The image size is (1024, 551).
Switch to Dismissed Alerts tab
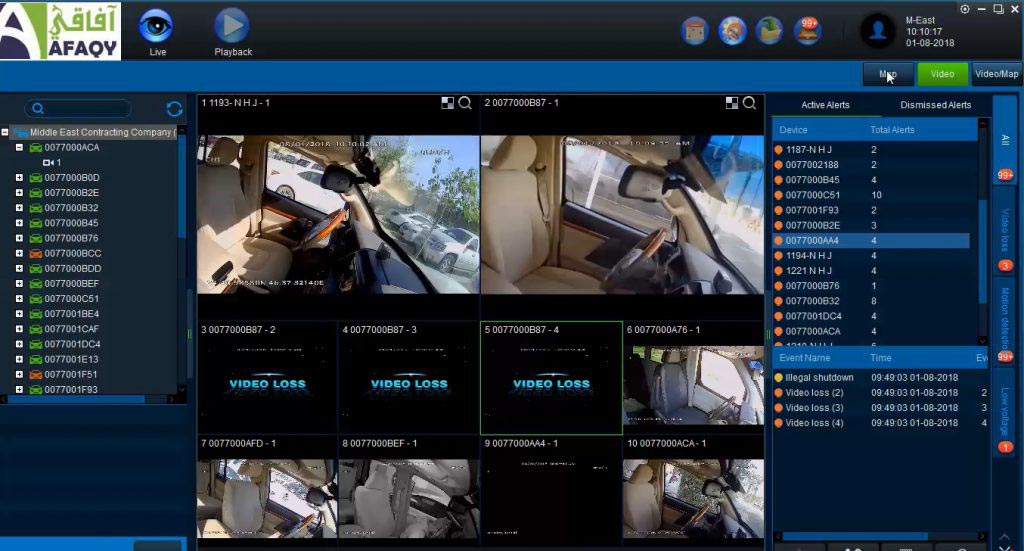[x=935, y=105]
